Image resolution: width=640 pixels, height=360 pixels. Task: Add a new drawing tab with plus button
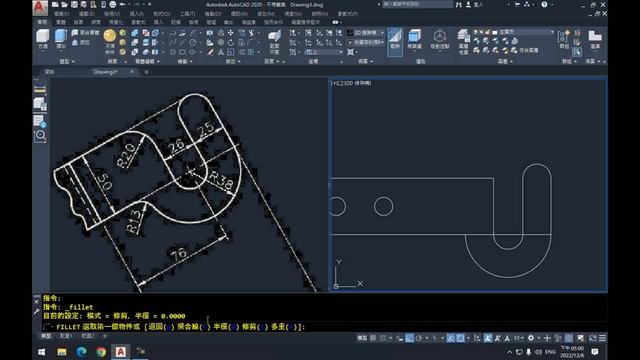click(x=146, y=72)
